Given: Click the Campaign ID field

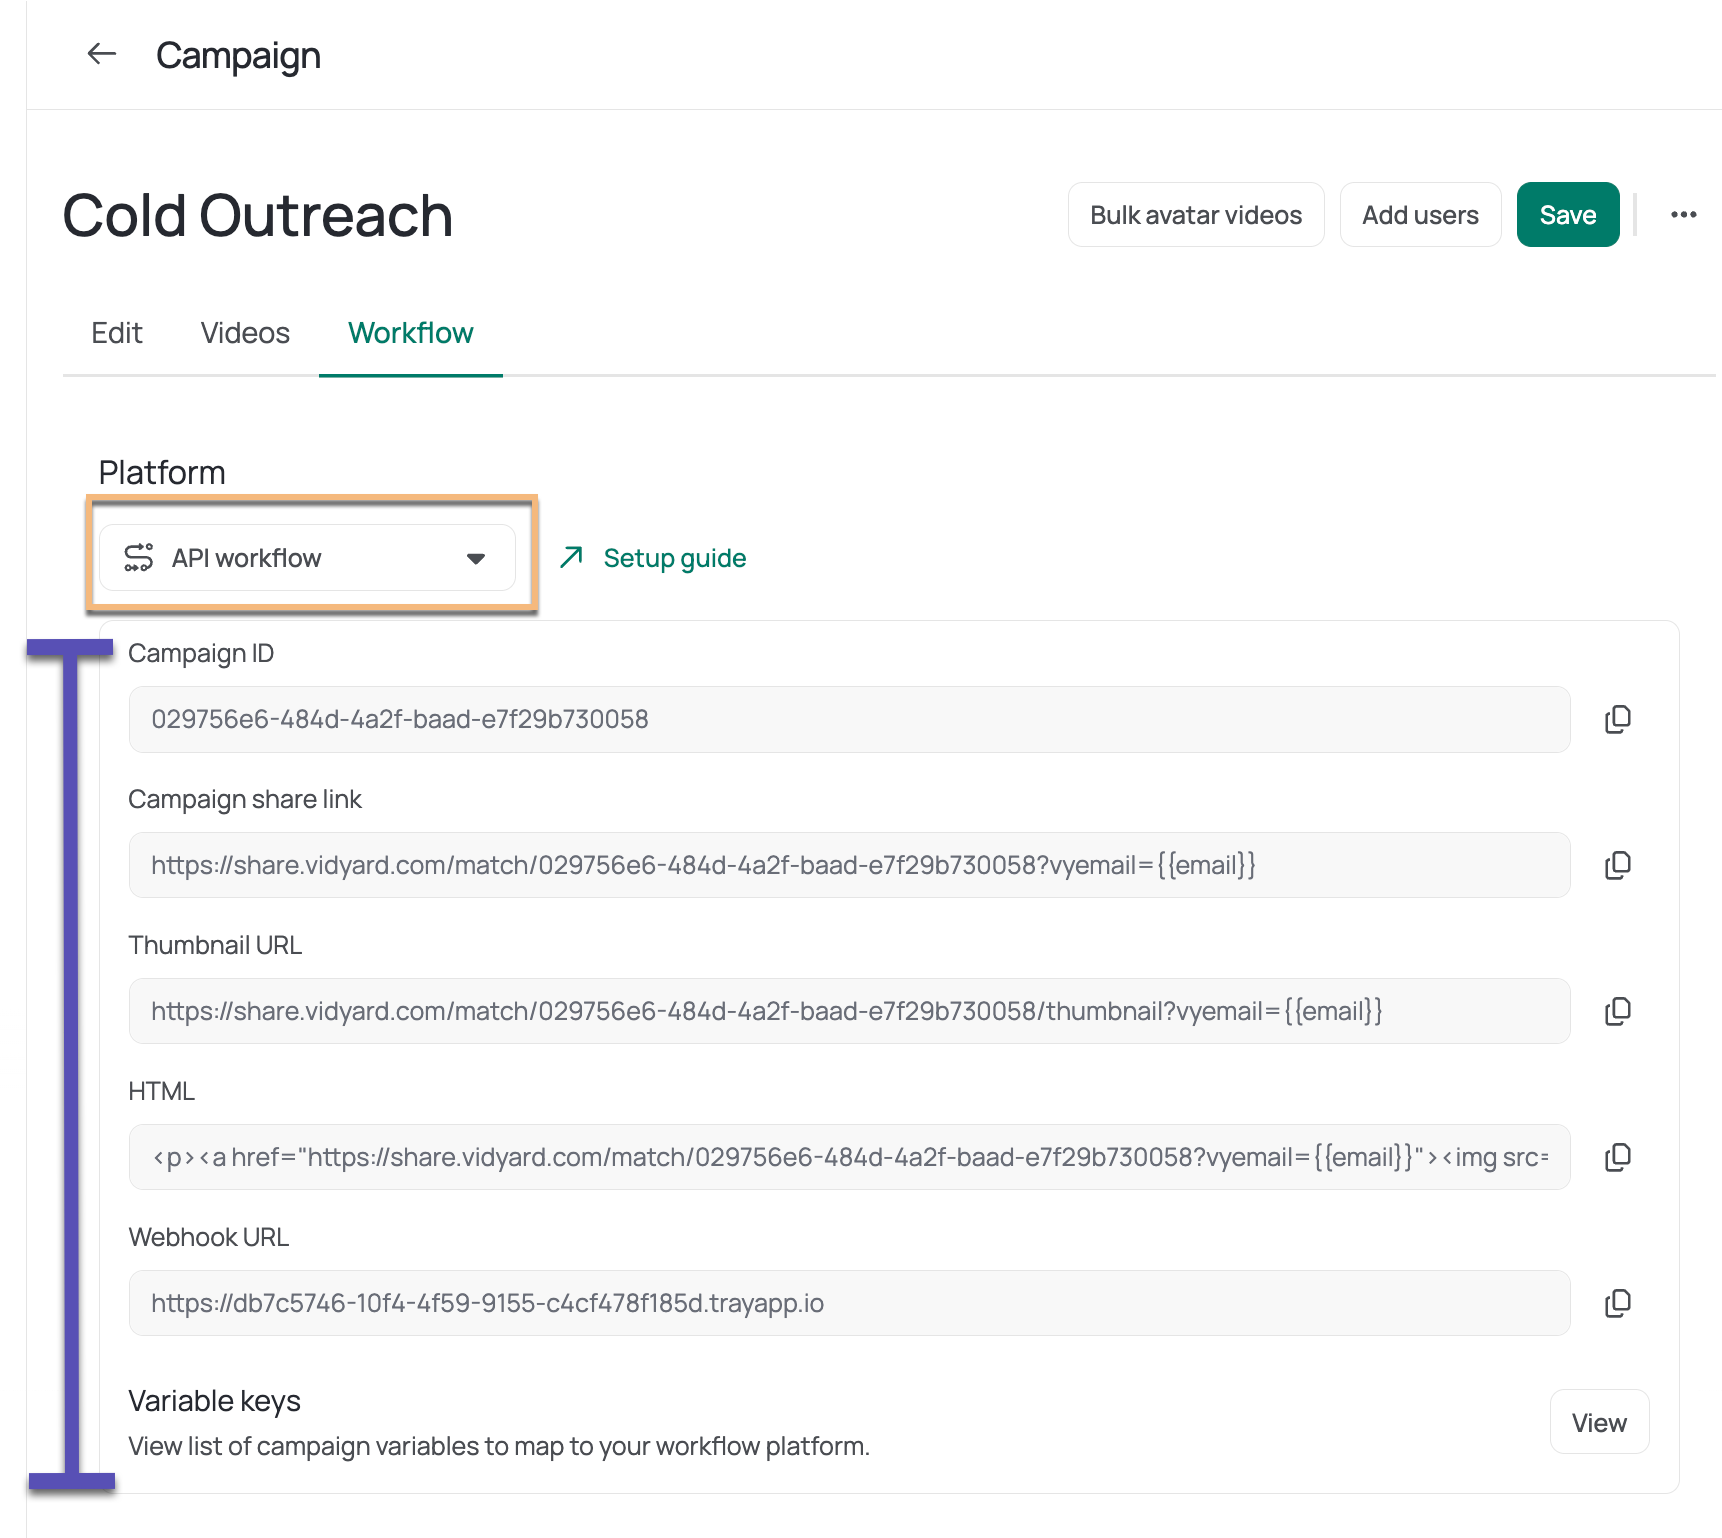Looking at the screenshot, I should point(849,719).
